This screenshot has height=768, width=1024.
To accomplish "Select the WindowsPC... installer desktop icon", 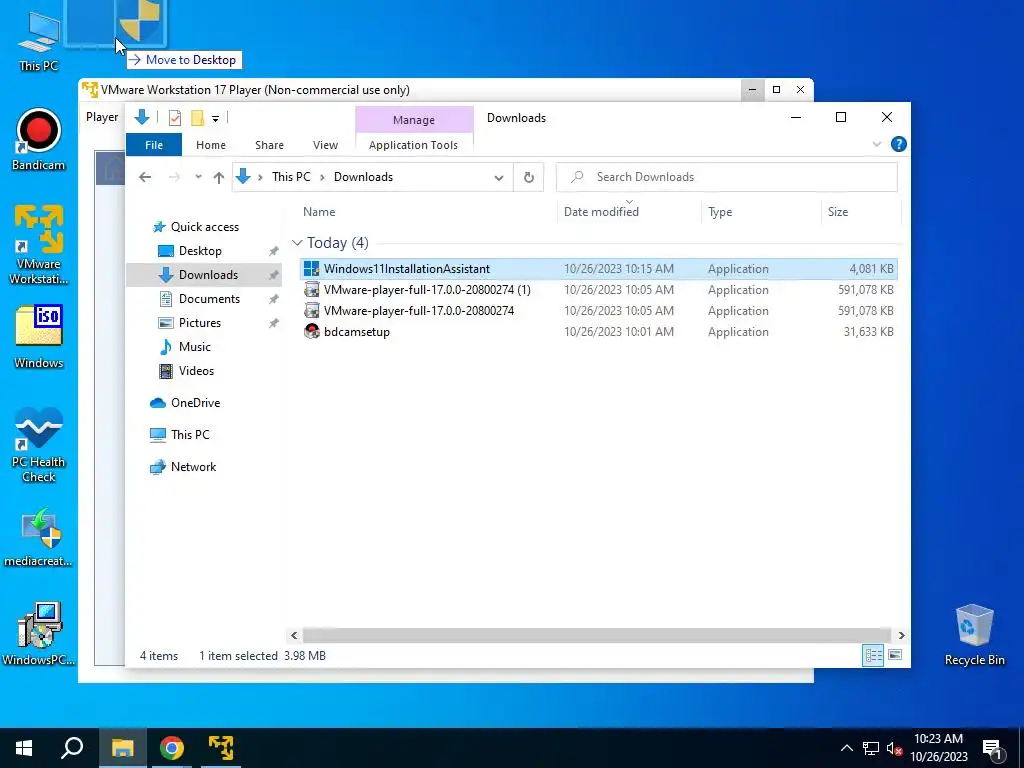I will tap(39, 633).
